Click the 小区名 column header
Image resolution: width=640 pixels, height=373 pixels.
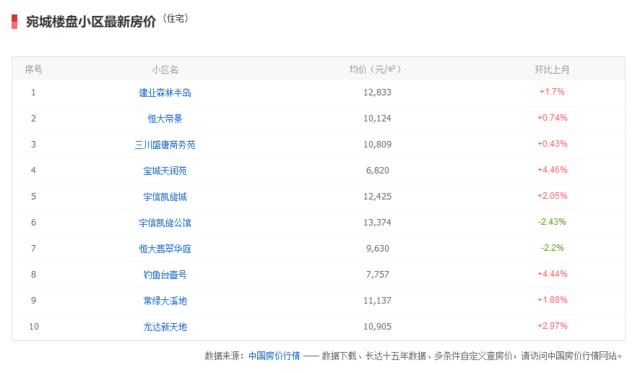pyautogui.click(x=165, y=70)
